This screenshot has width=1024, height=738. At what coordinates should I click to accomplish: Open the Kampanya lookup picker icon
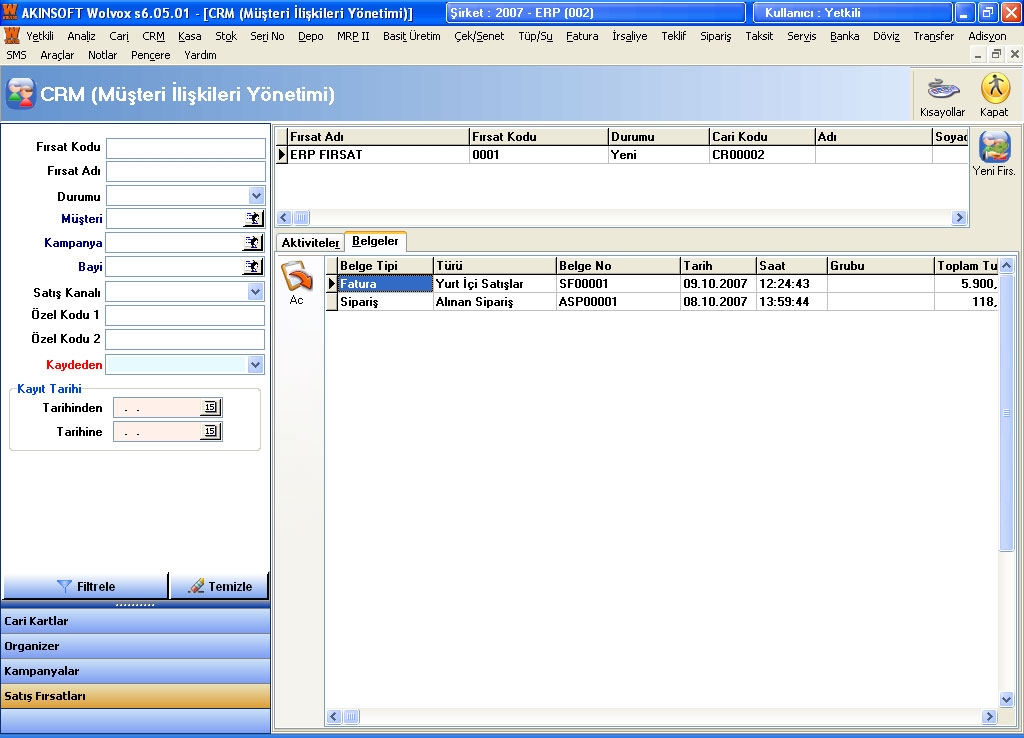tap(253, 243)
